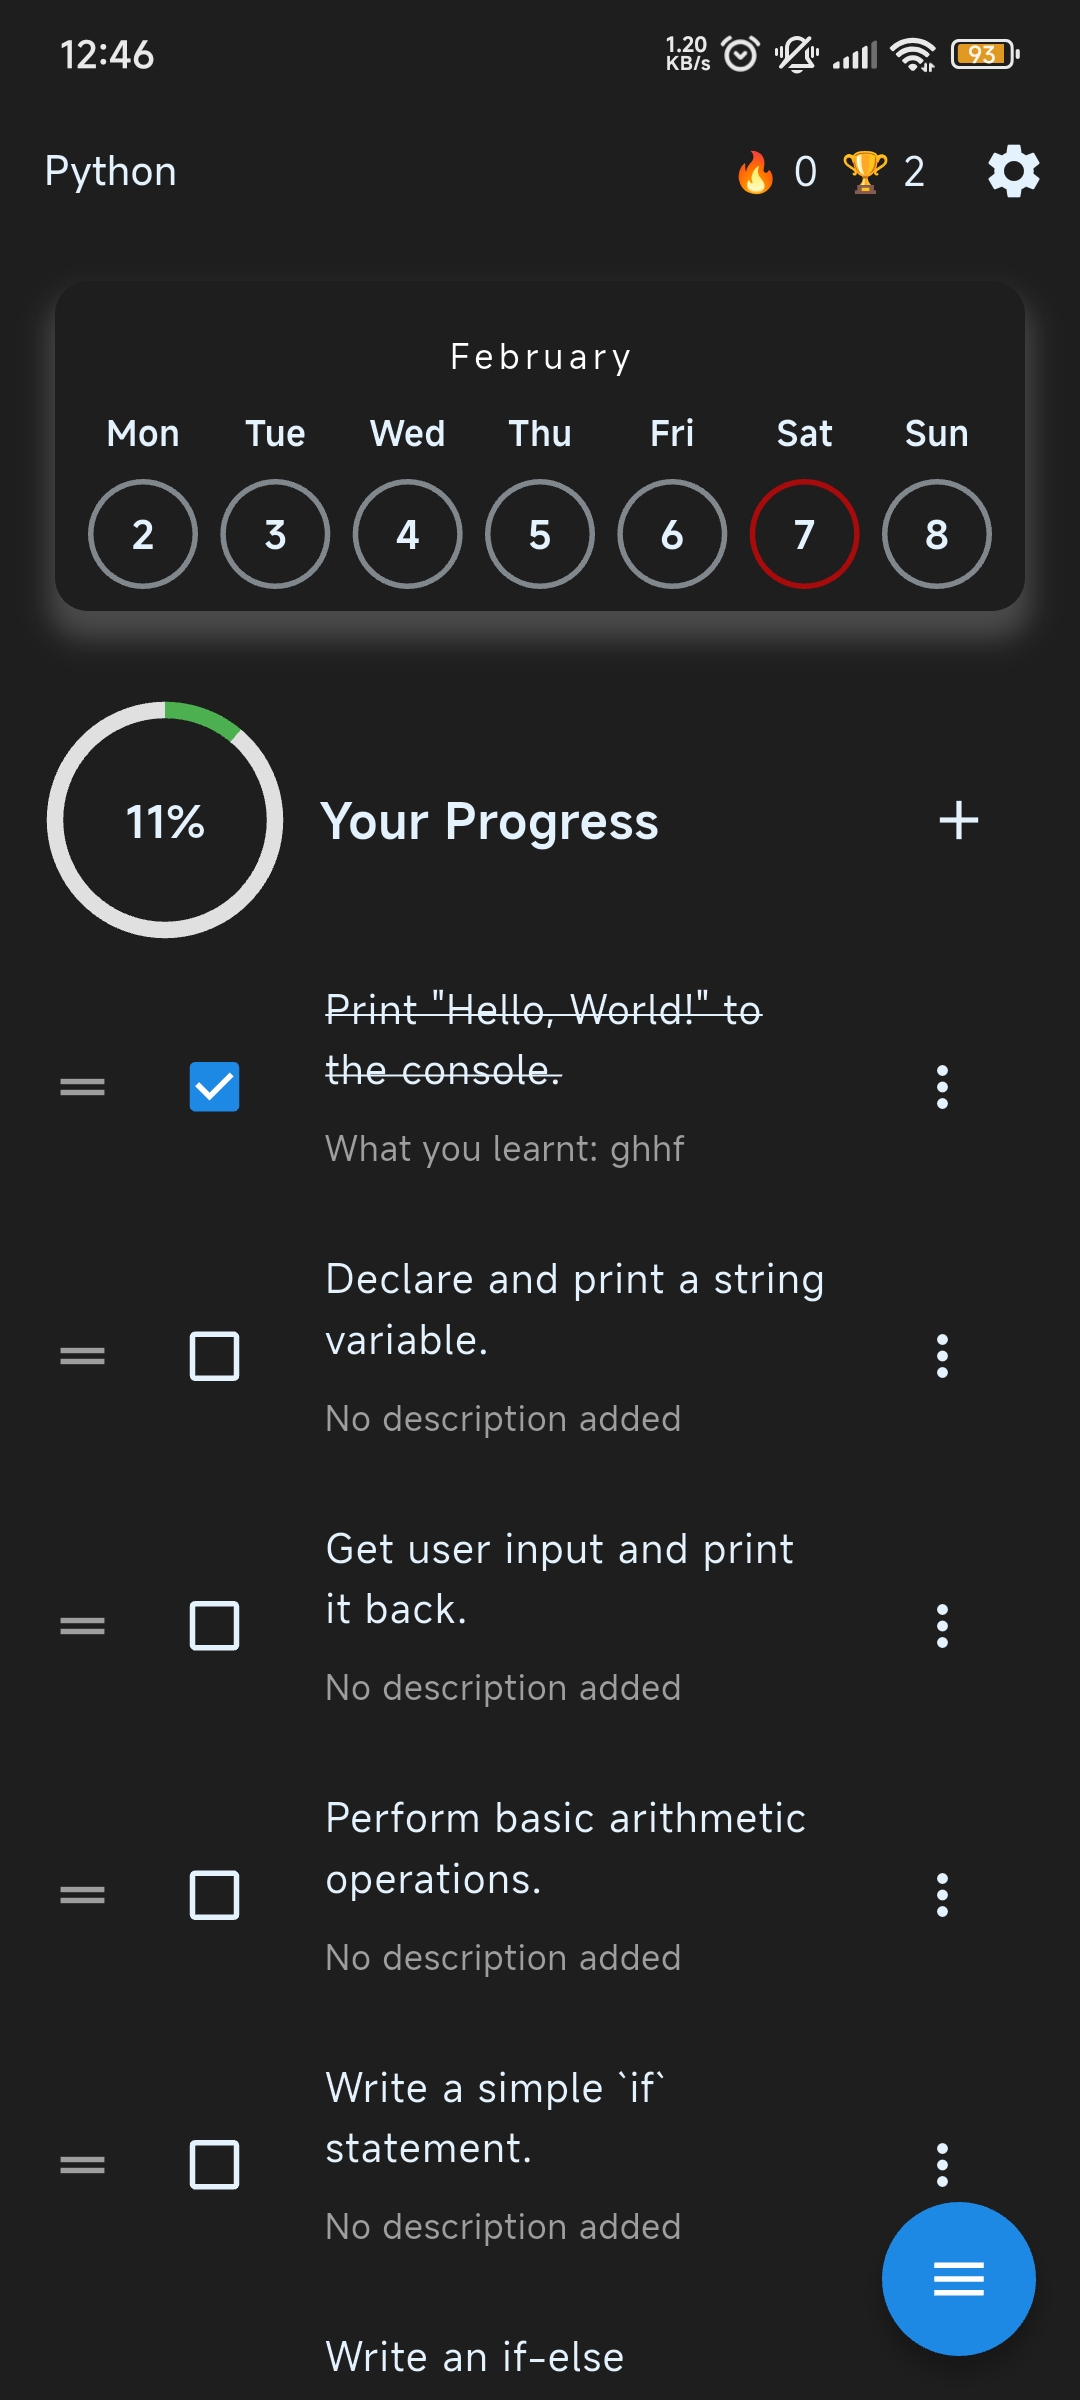Open options for 'Get user input and print it back'

click(x=943, y=1627)
